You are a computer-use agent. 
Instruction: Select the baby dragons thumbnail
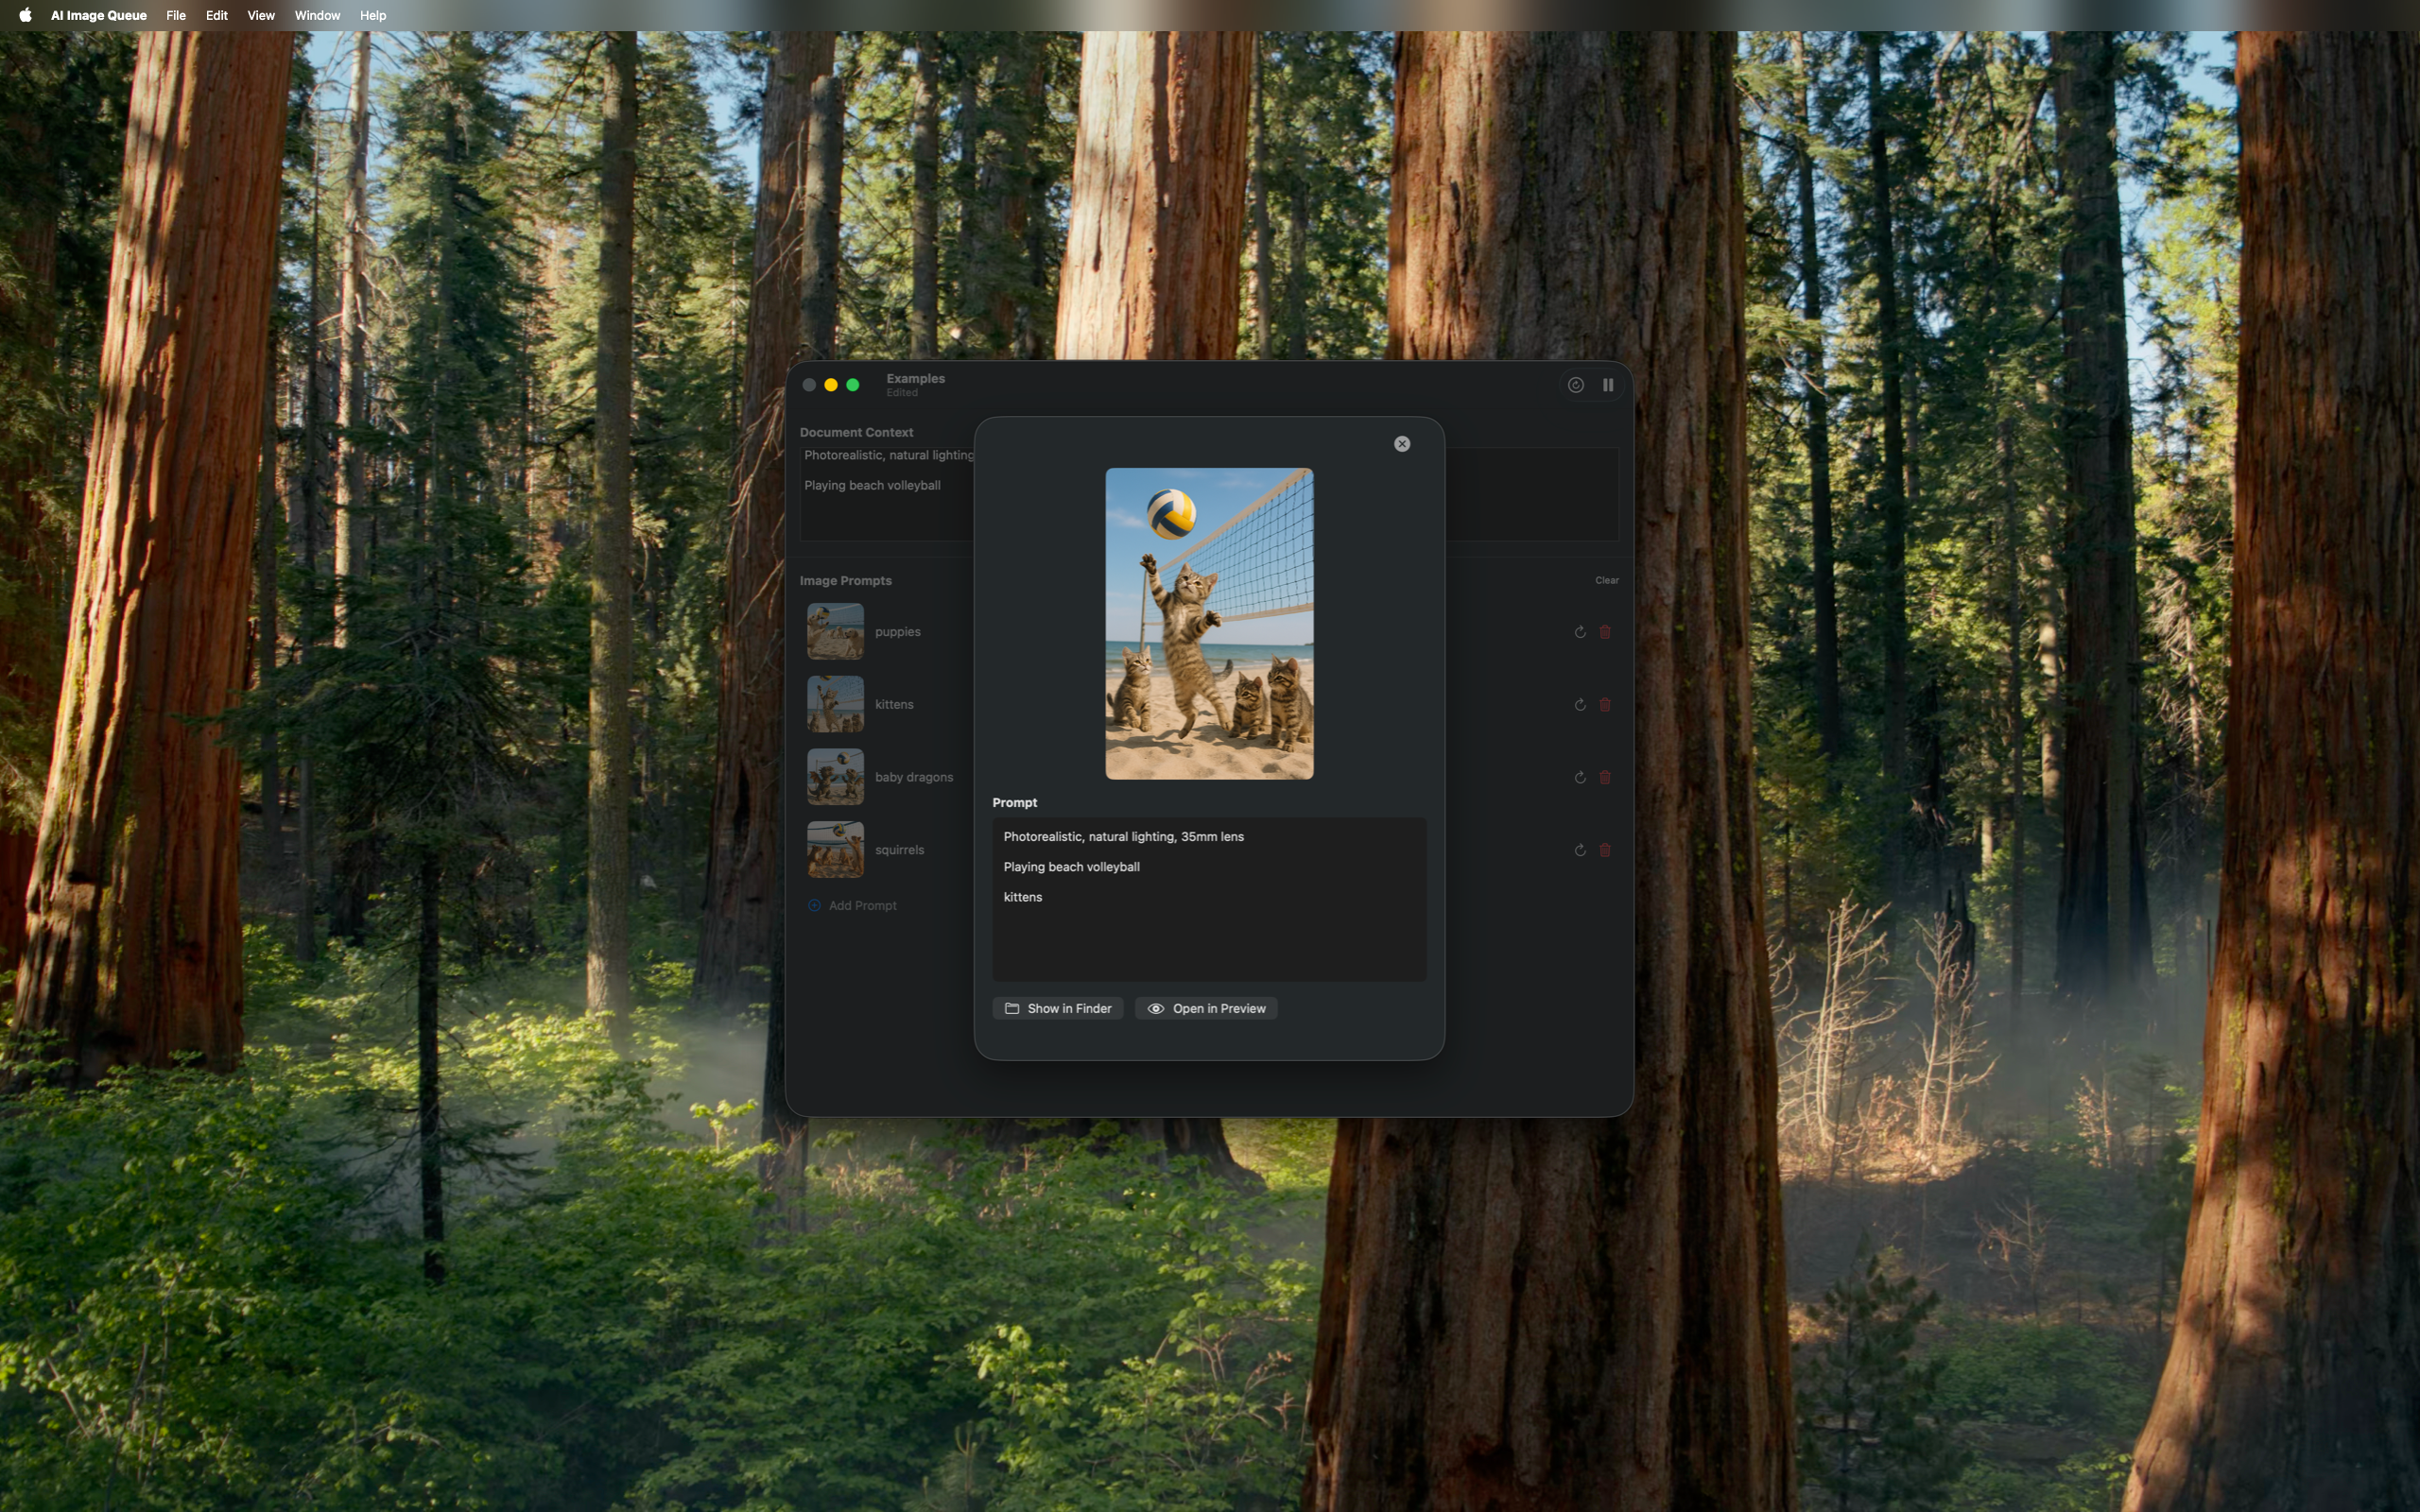[x=836, y=776]
